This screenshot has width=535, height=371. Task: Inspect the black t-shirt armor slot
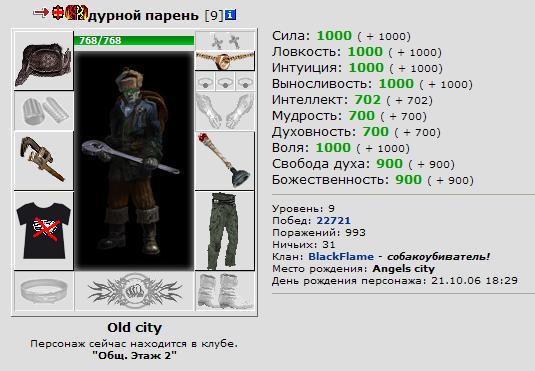[x=44, y=231]
